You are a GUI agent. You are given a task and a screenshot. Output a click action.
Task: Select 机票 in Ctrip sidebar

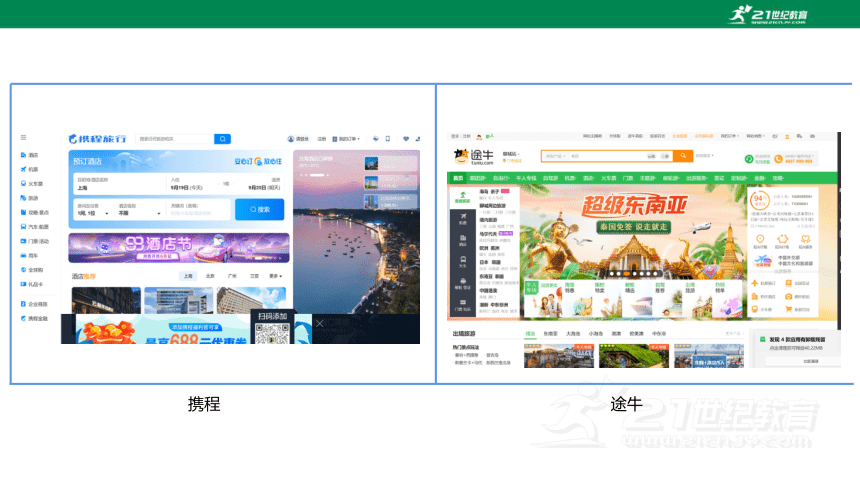point(30,170)
